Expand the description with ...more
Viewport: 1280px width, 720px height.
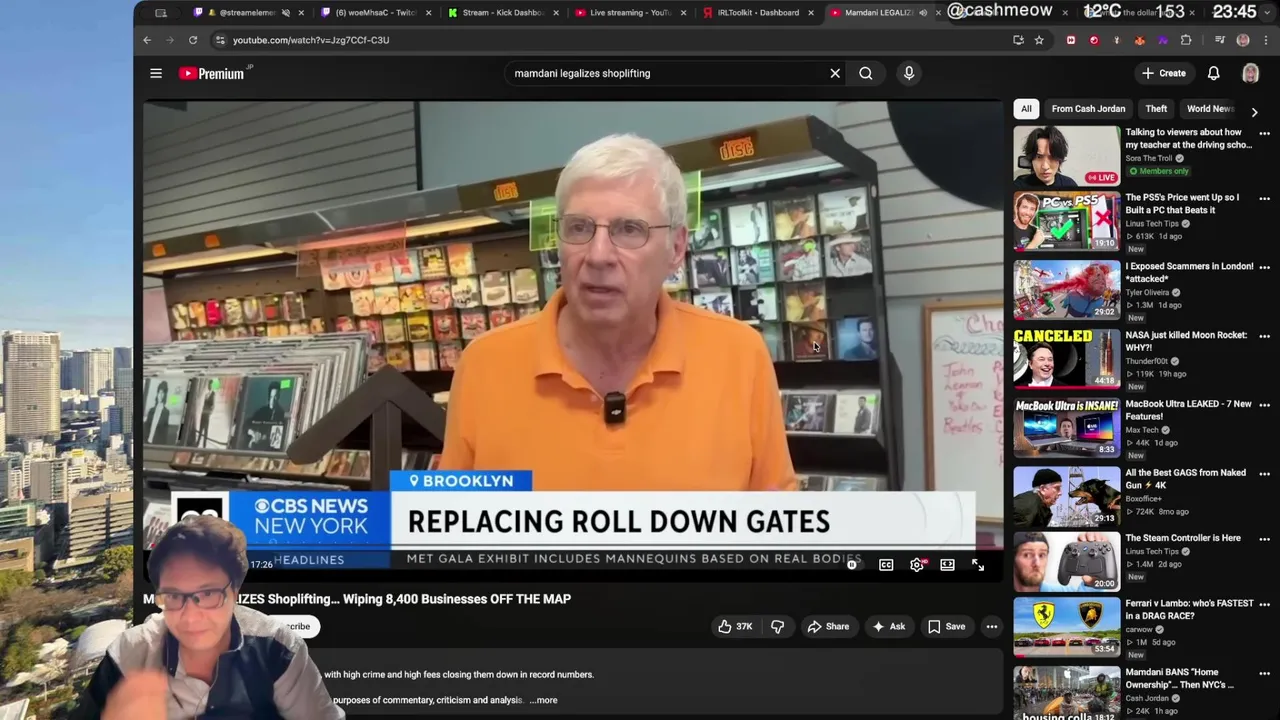click(x=543, y=700)
